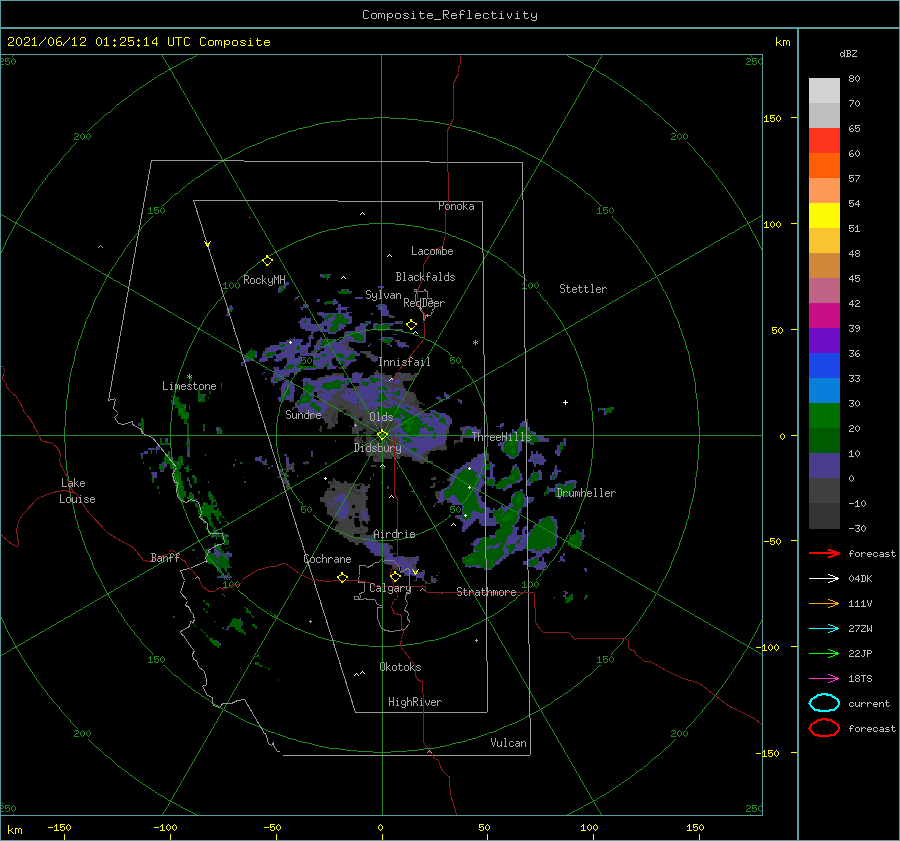Click the Composite_Reflectivity title text
Viewport: 900px width, 841px height.
[449, 15]
